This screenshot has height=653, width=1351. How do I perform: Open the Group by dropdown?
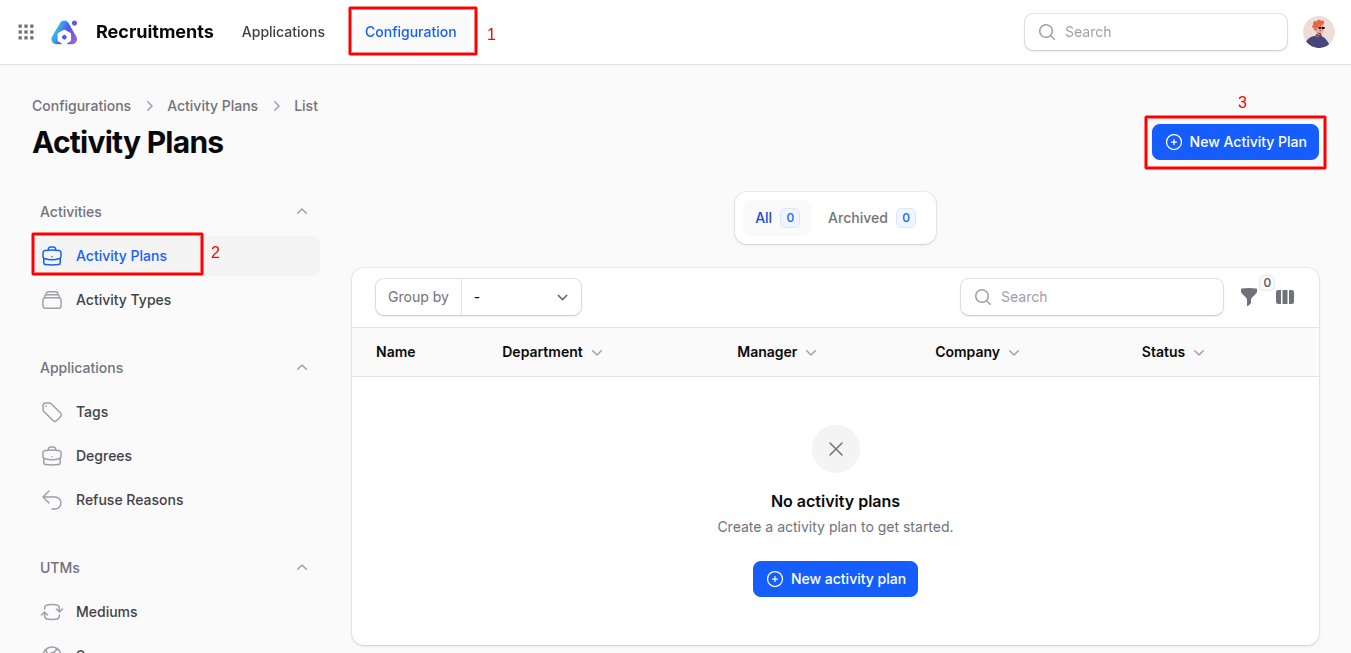tap(520, 297)
